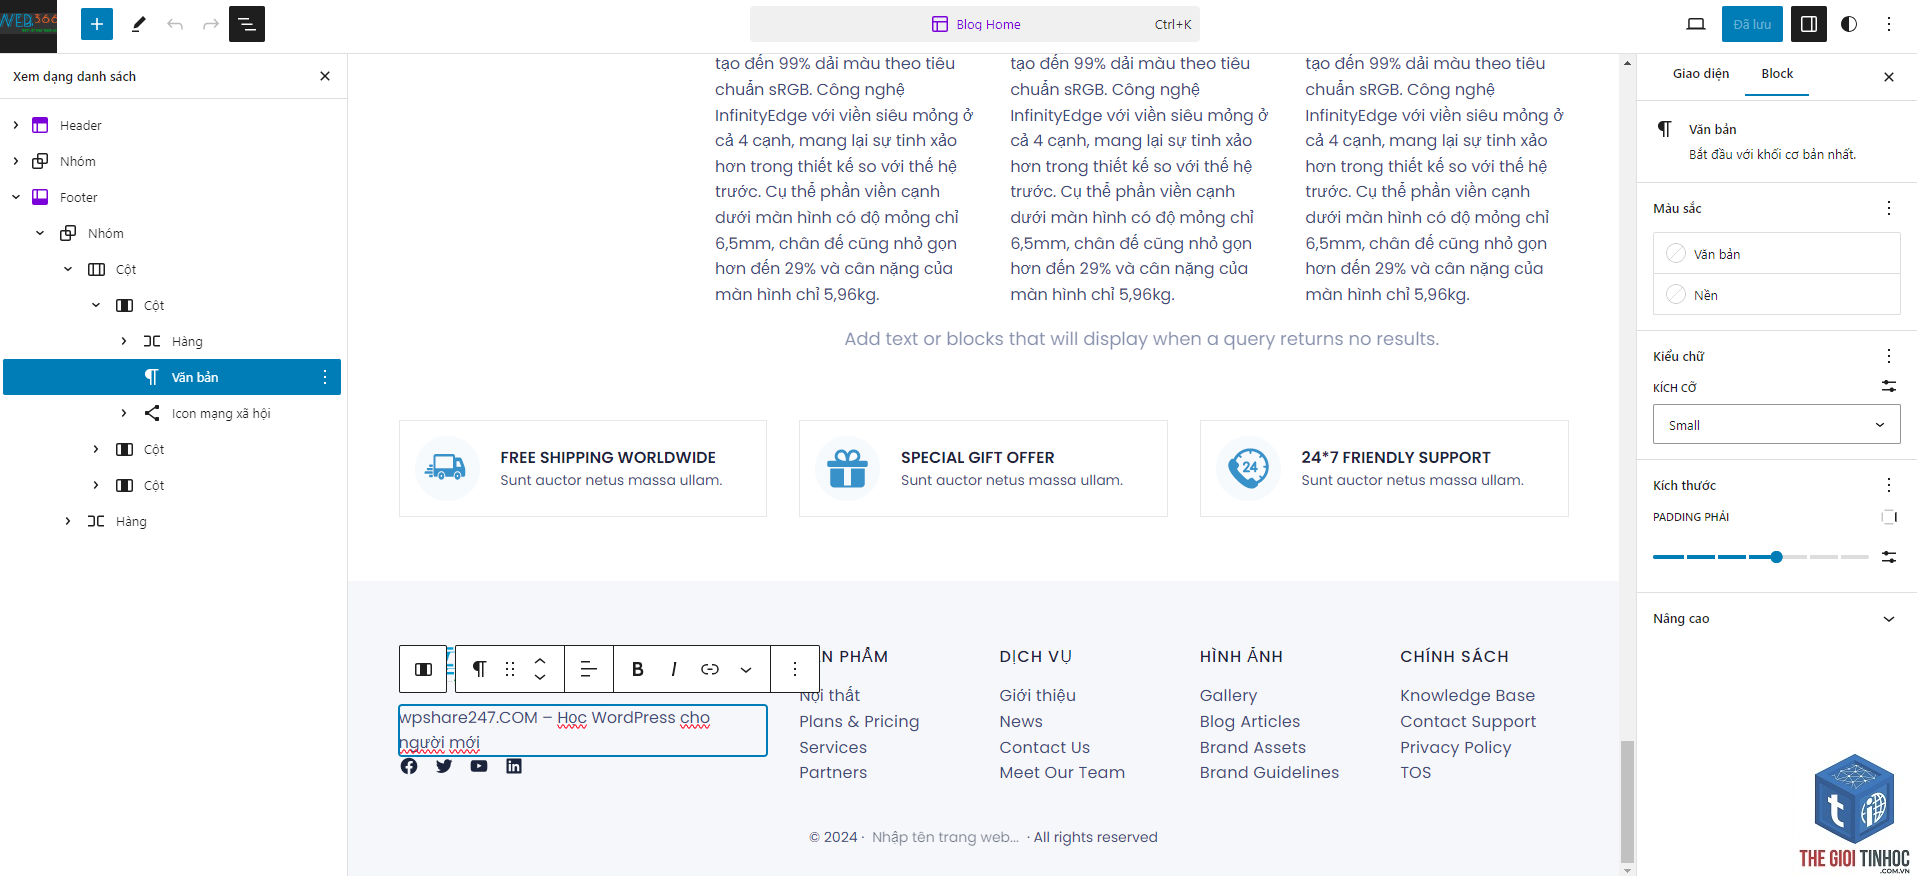Click the canvas vertical scrollbar thumb
This screenshot has height=876, width=1917.
click(1628, 801)
